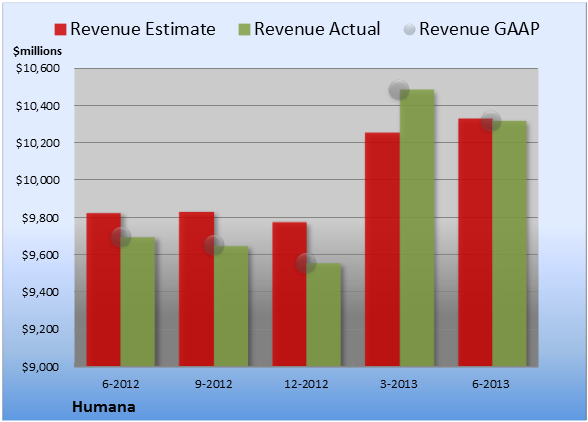This screenshot has height=422, width=588.
Task: Click the $9,000 axis value
Action: (40, 367)
